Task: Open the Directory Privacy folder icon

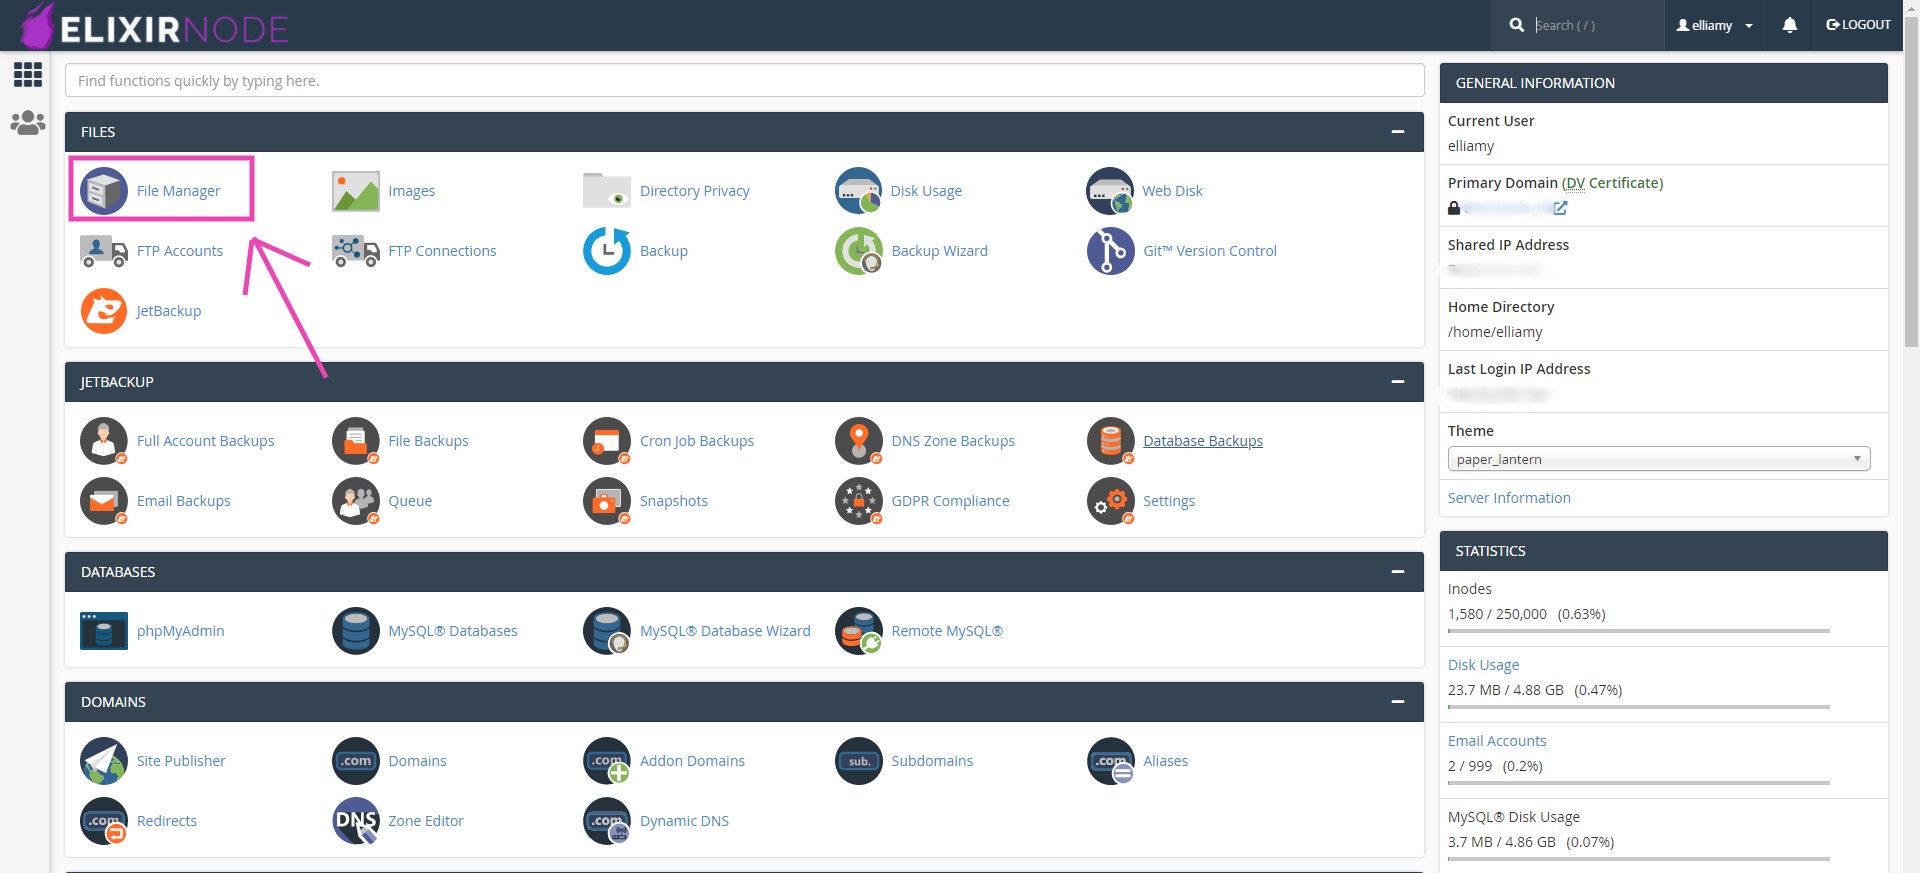Action: 607,191
